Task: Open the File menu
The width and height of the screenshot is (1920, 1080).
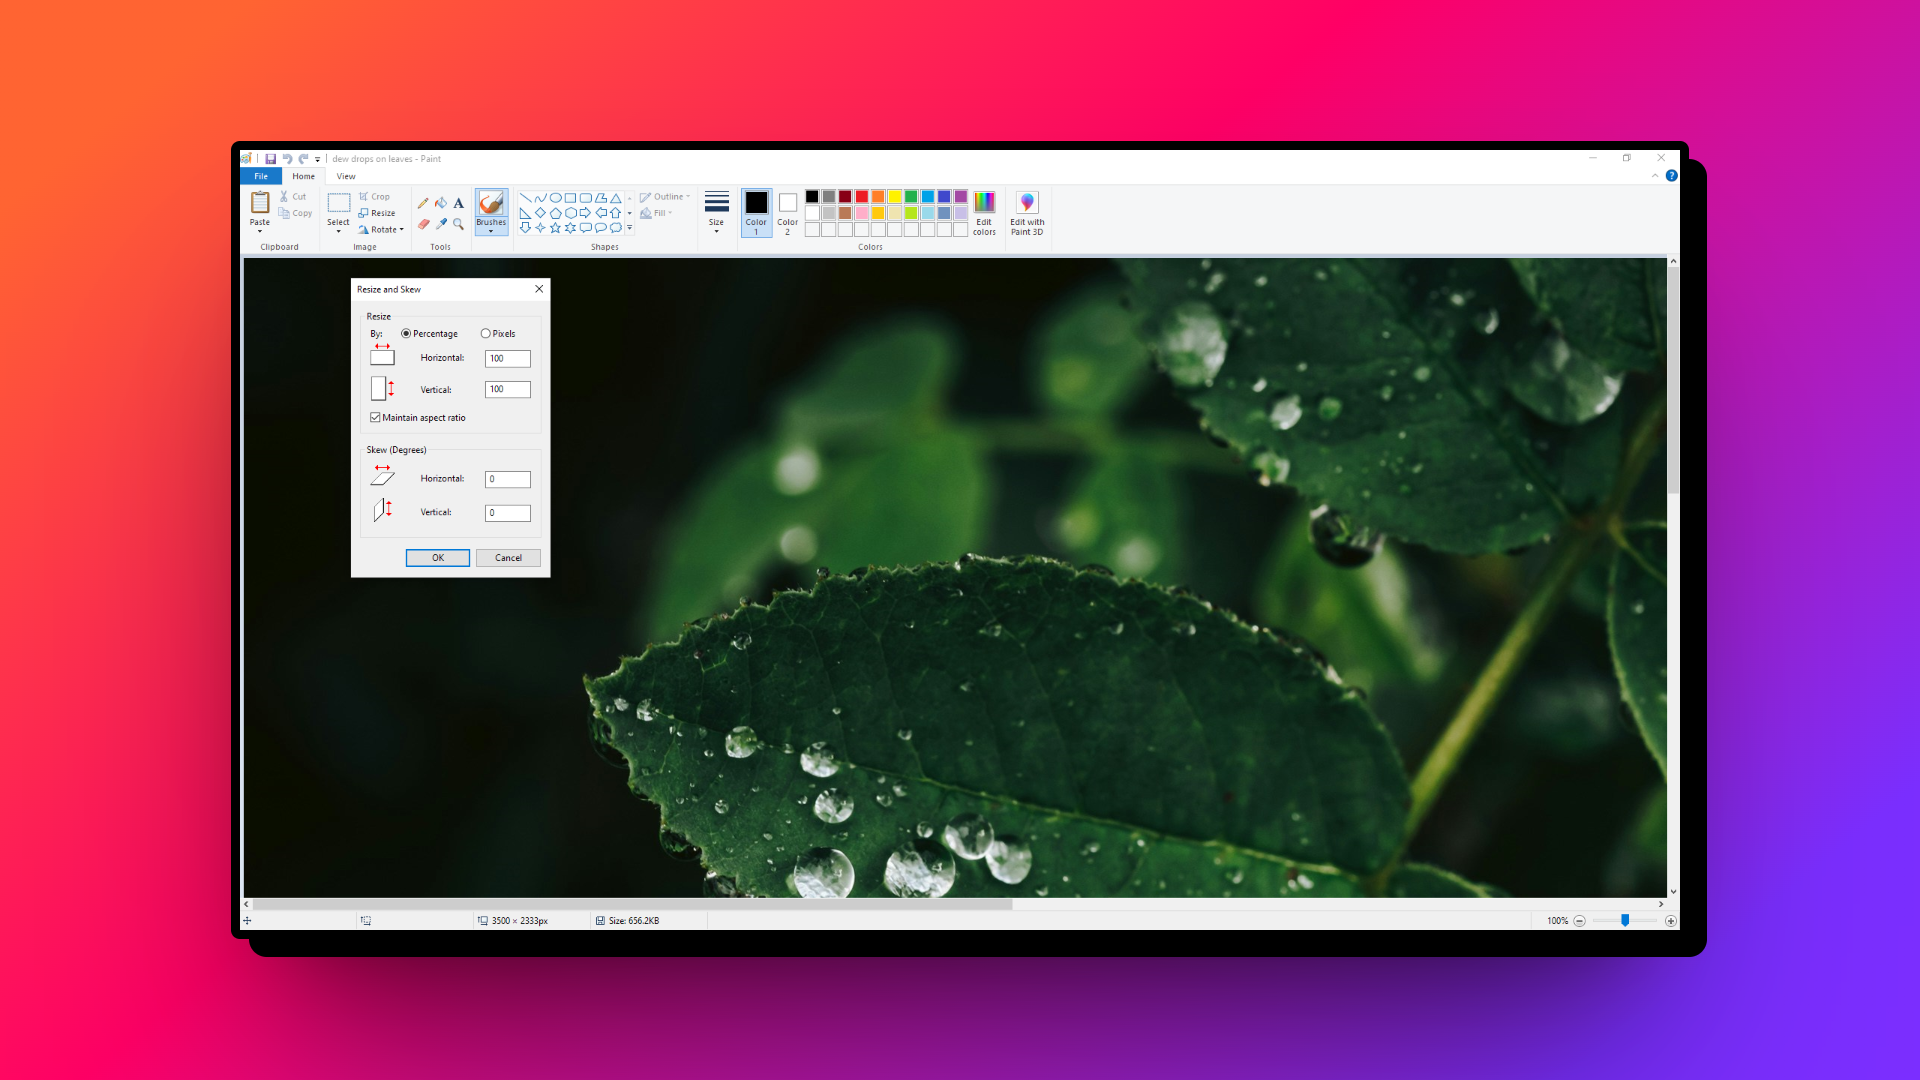Action: pos(261,176)
